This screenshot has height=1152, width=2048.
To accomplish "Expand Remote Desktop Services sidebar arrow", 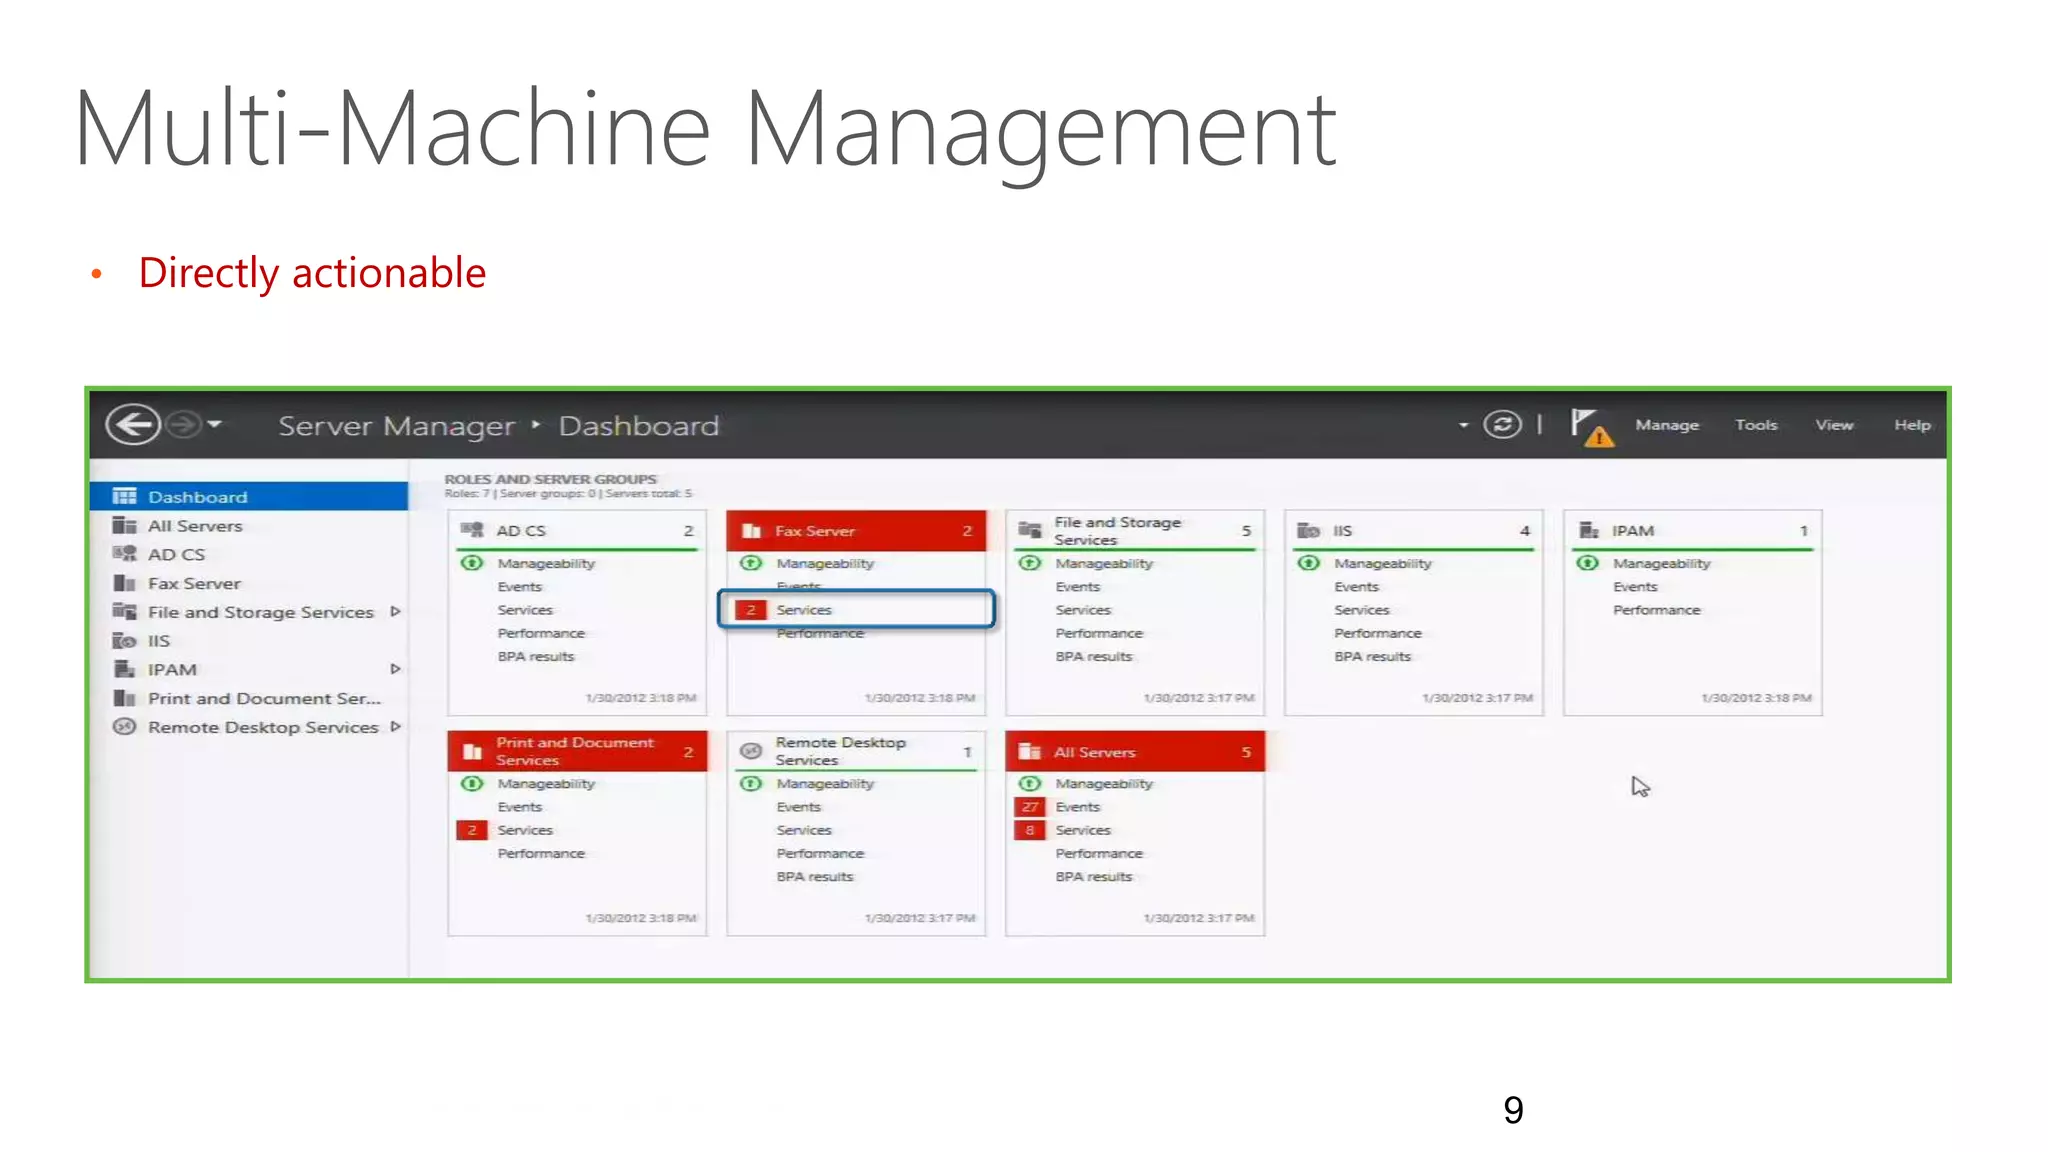I will [395, 727].
